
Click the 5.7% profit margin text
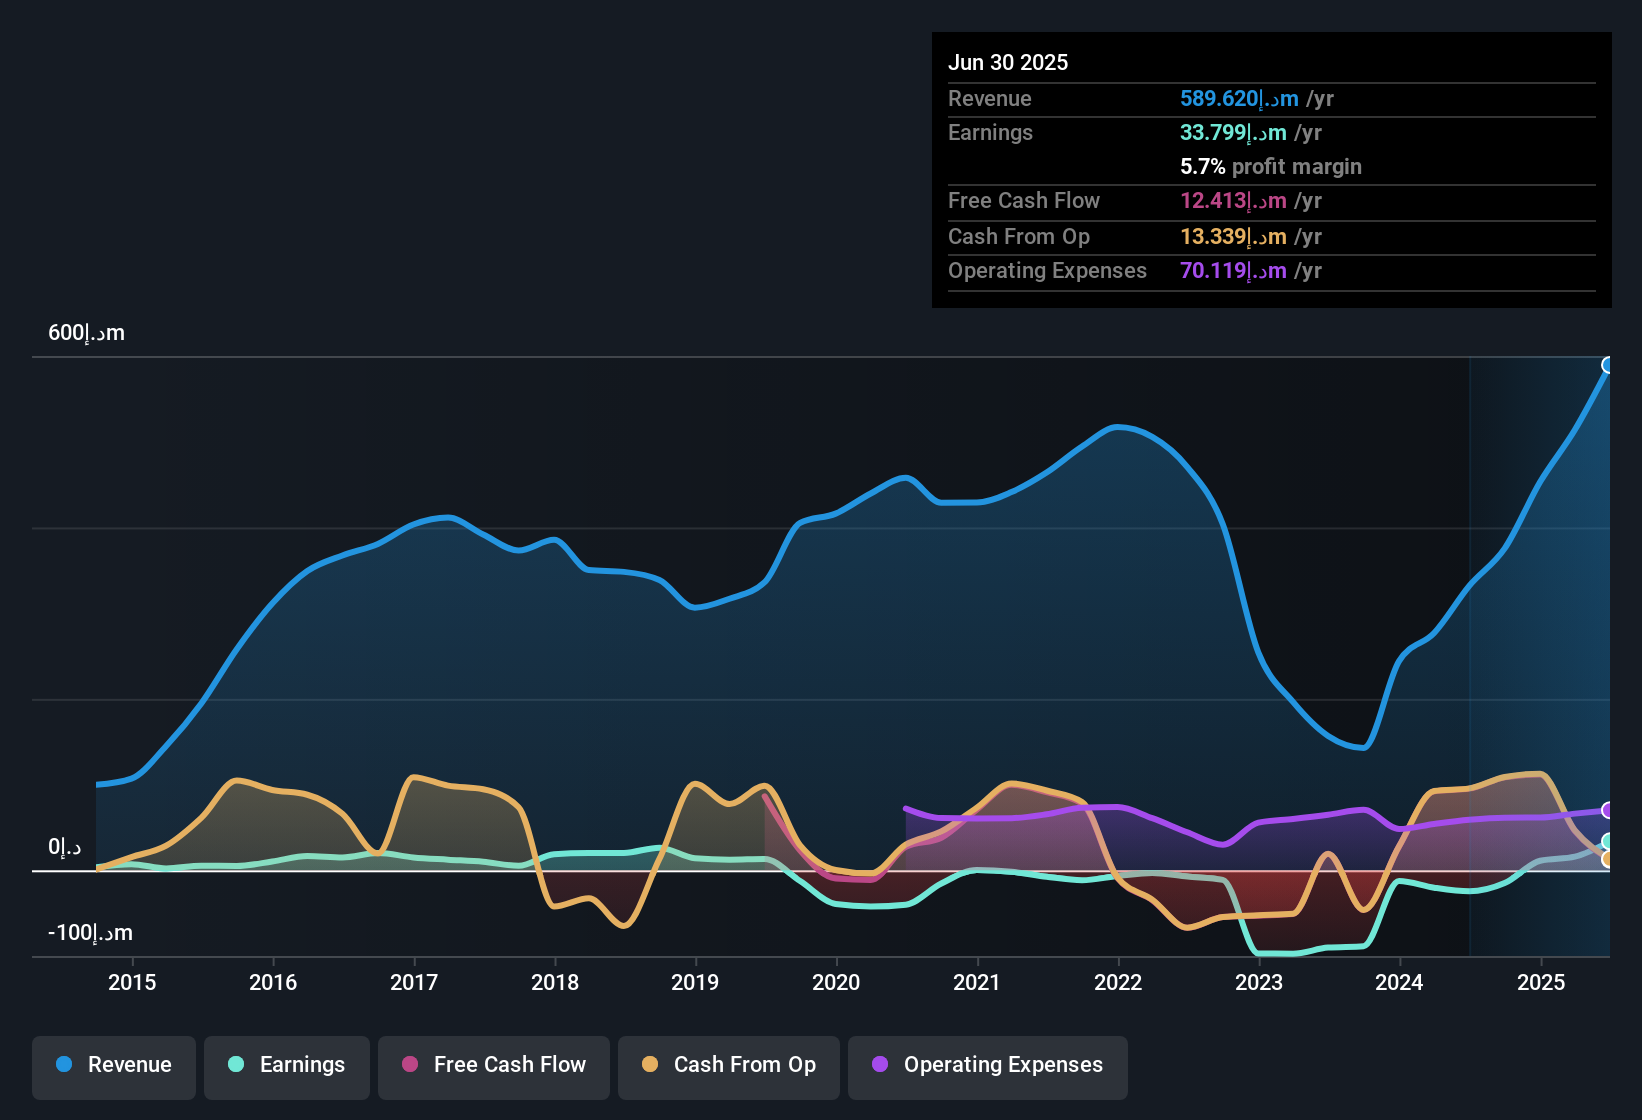click(x=1270, y=167)
